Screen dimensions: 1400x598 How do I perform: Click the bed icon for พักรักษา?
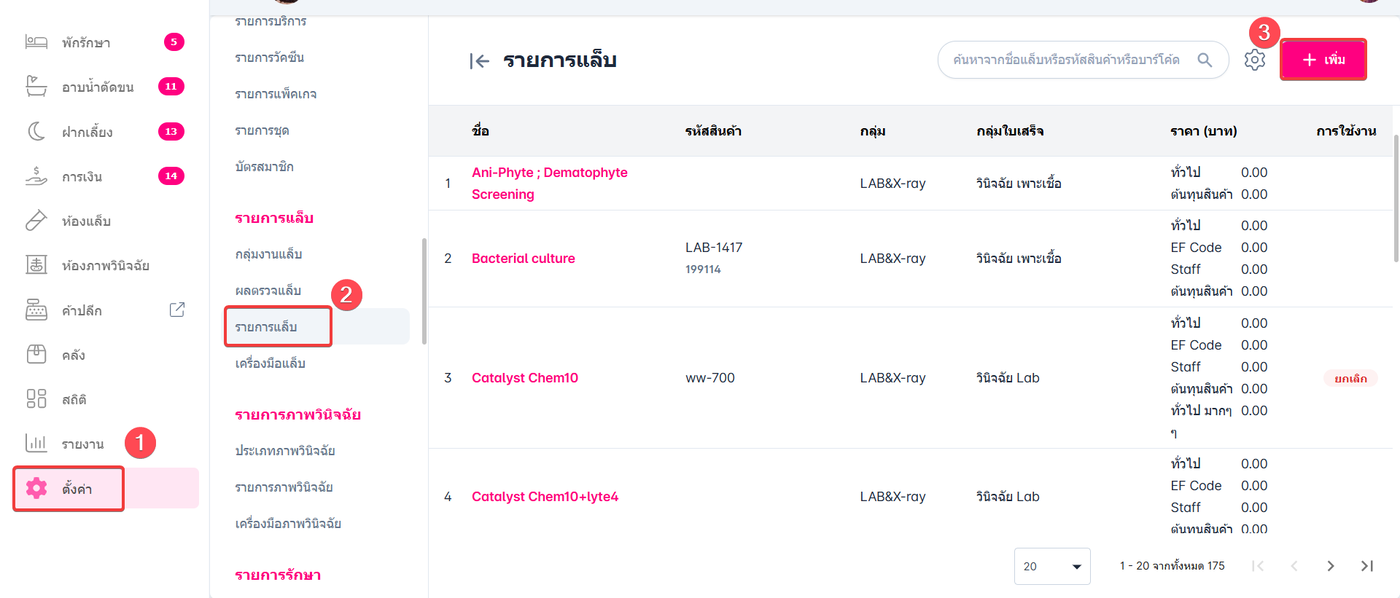pyautogui.click(x=36, y=42)
